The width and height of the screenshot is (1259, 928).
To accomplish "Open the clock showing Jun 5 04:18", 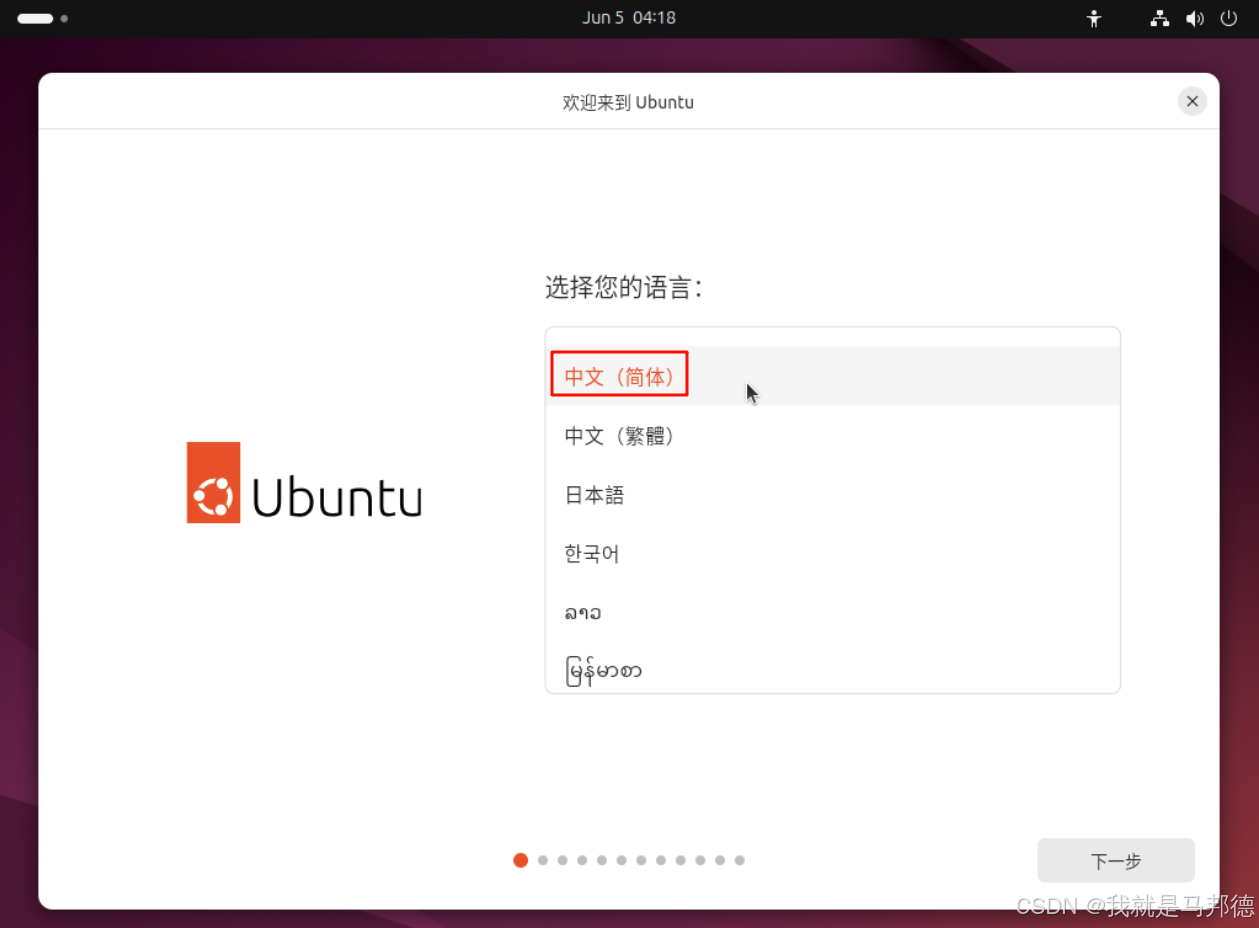I will (x=629, y=18).
